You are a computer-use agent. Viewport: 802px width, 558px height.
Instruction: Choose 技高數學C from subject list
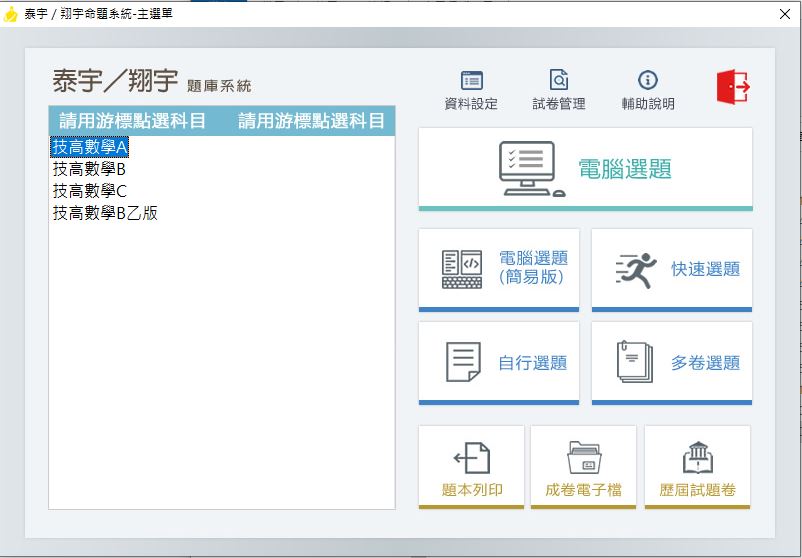click(90, 191)
